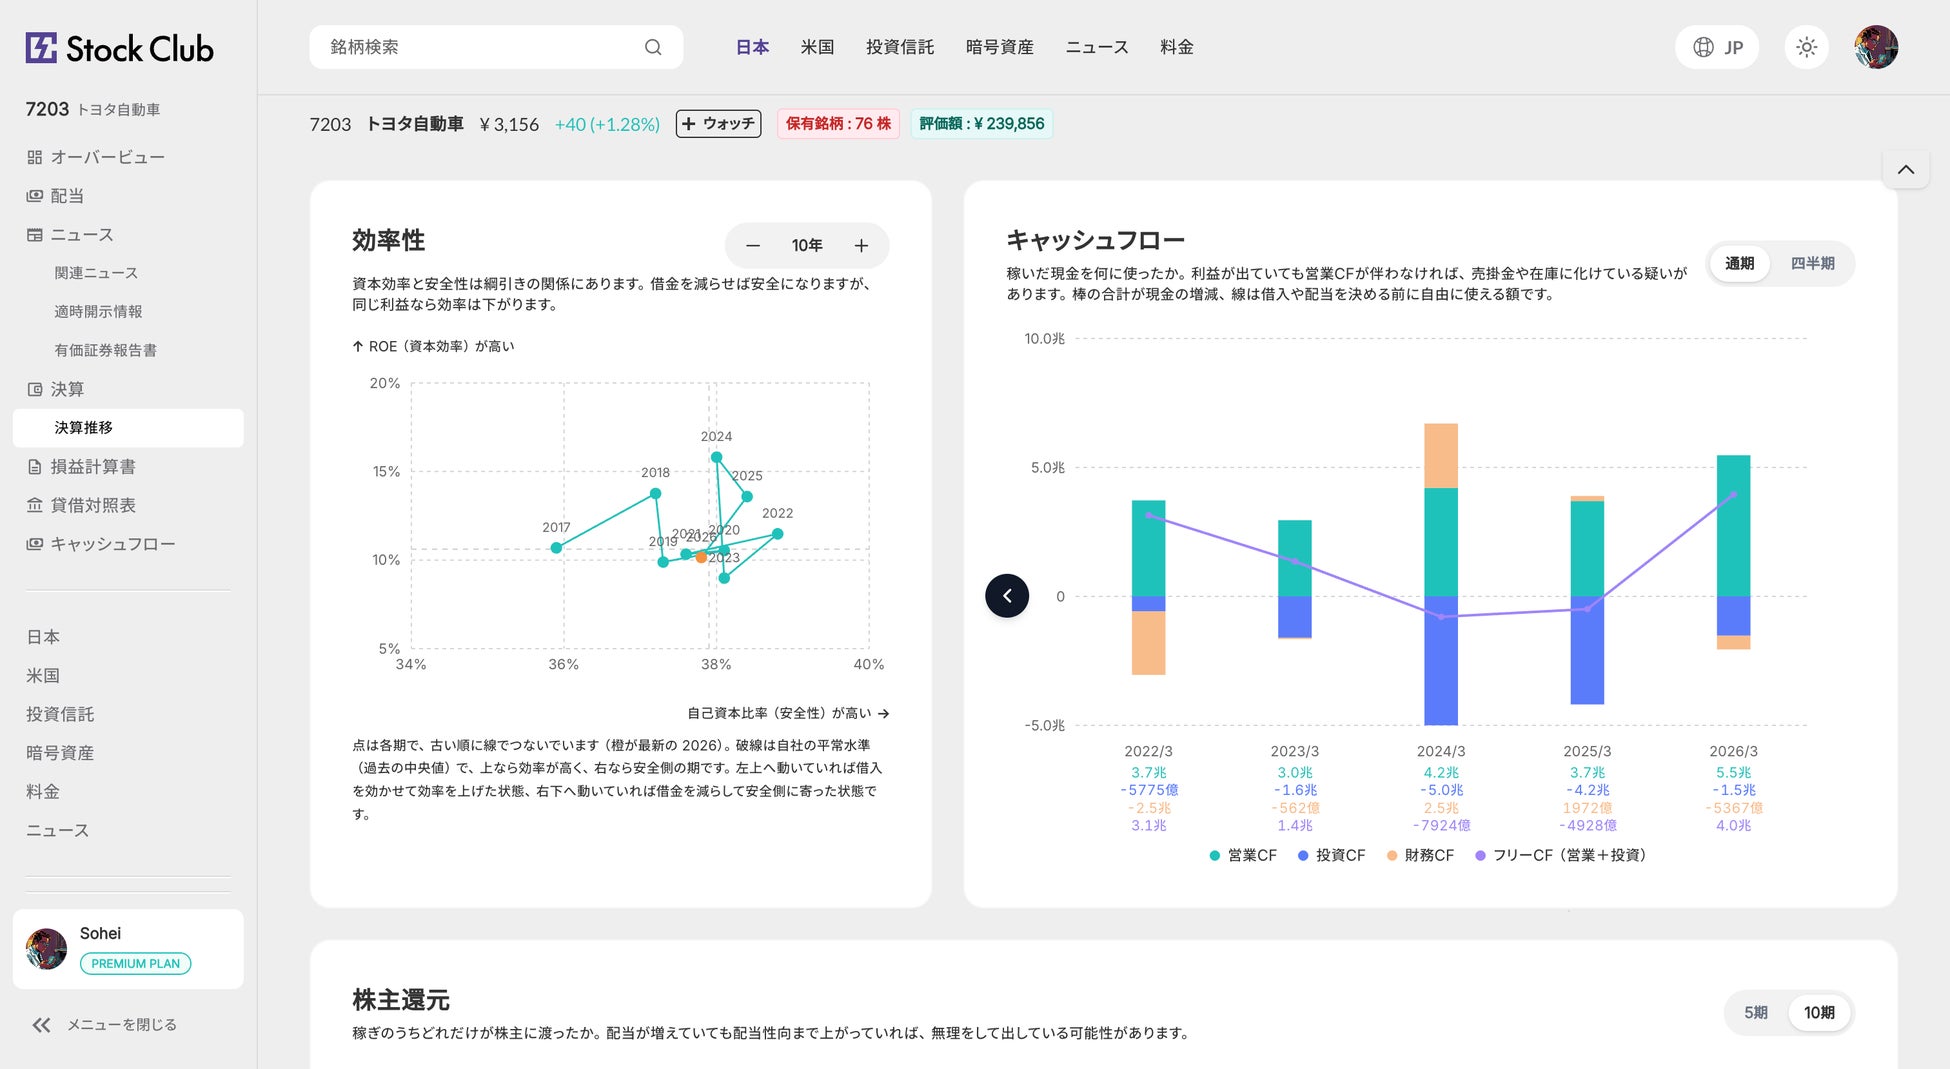Click the 銘柄検索 search field
The width and height of the screenshot is (1950, 1069).
point(496,47)
